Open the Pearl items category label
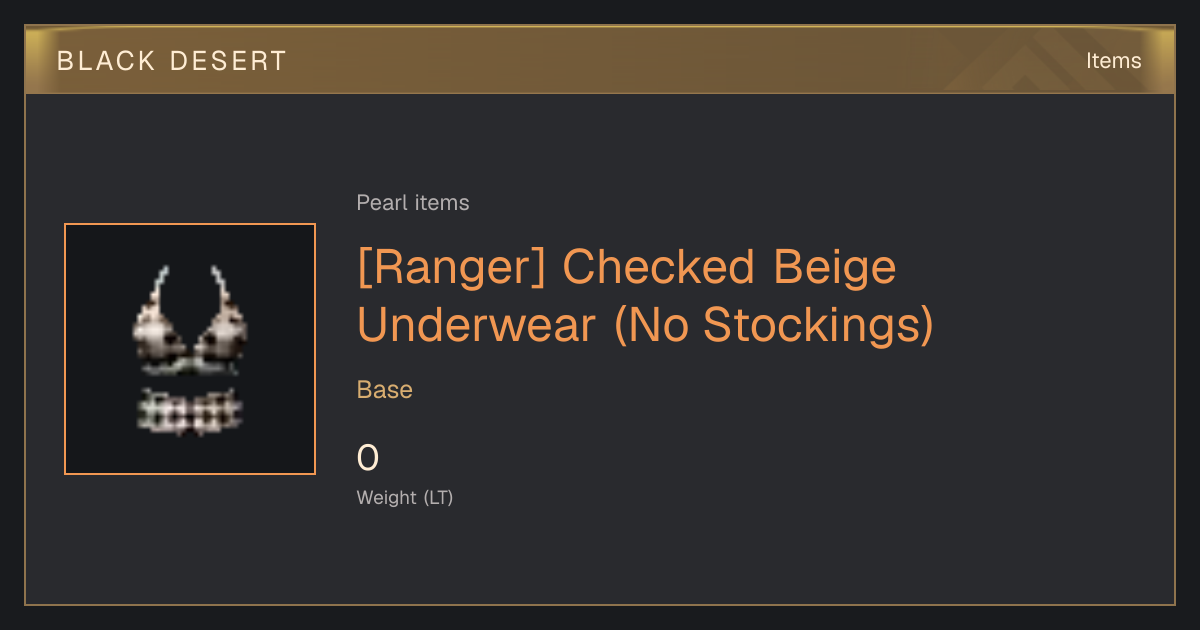Screen dimensions: 1200x630 pyautogui.click(x=413, y=203)
